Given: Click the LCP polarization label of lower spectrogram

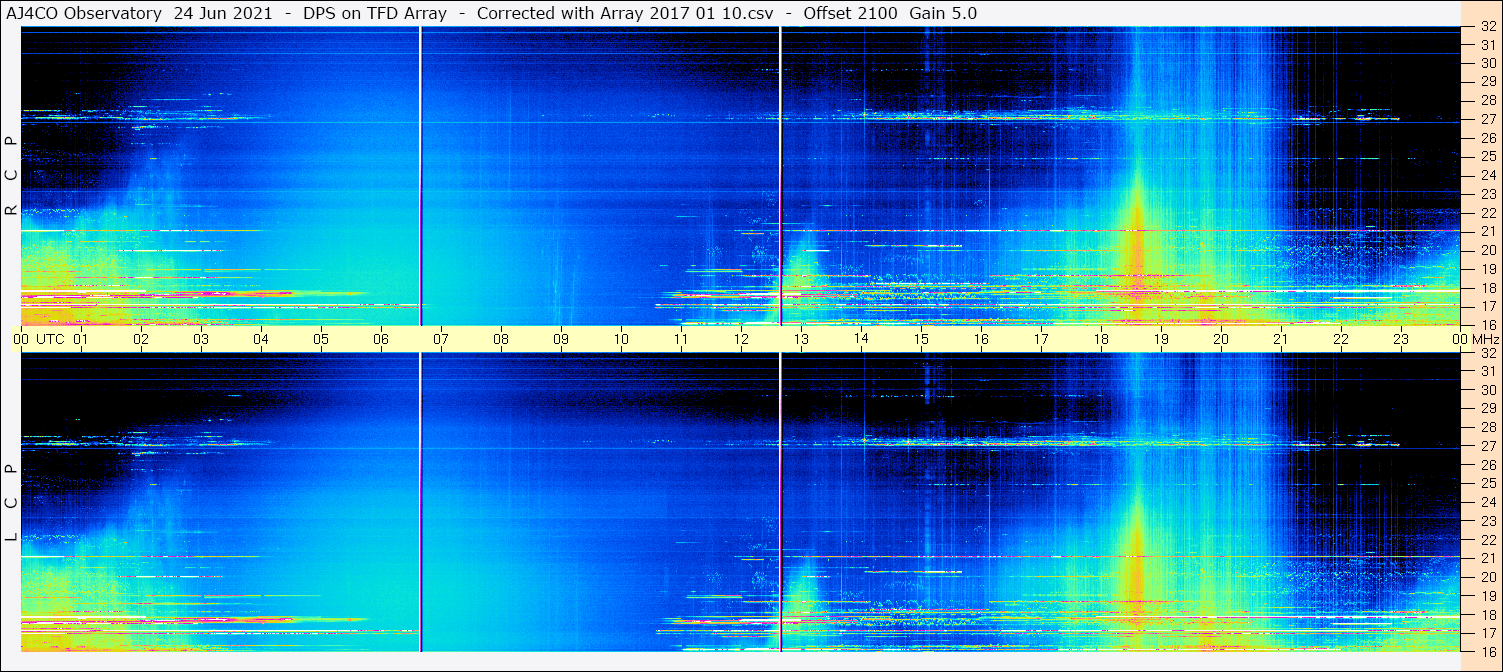Looking at the screenshot, I should pyautogui.click(x=11, y=503).
